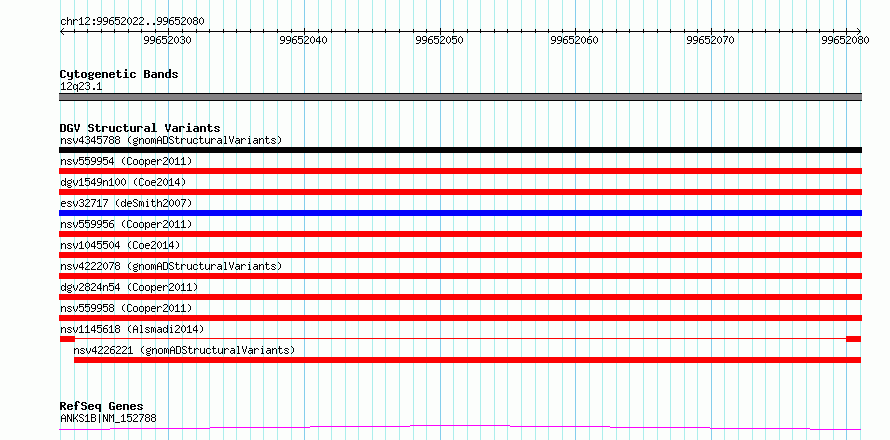
Task: Open nsv559958 (Cooper2011) variant label
Action: [126, 308]
